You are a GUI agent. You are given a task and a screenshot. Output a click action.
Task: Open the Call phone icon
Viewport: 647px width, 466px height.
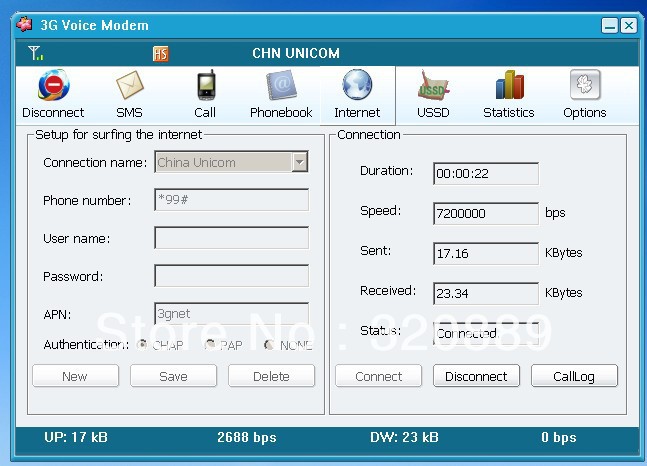point(206,85)
